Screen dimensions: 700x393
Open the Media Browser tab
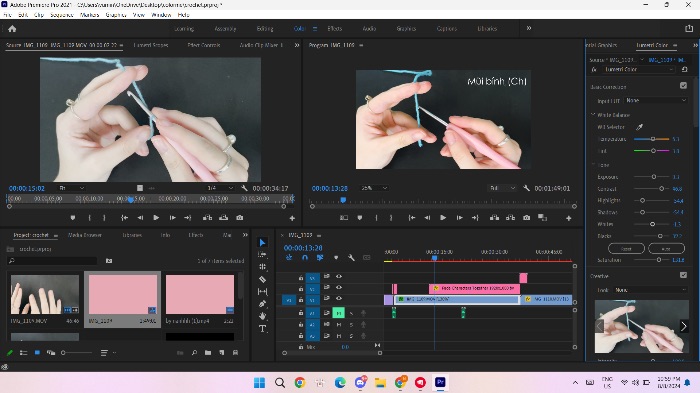click(x=84, y=235)
